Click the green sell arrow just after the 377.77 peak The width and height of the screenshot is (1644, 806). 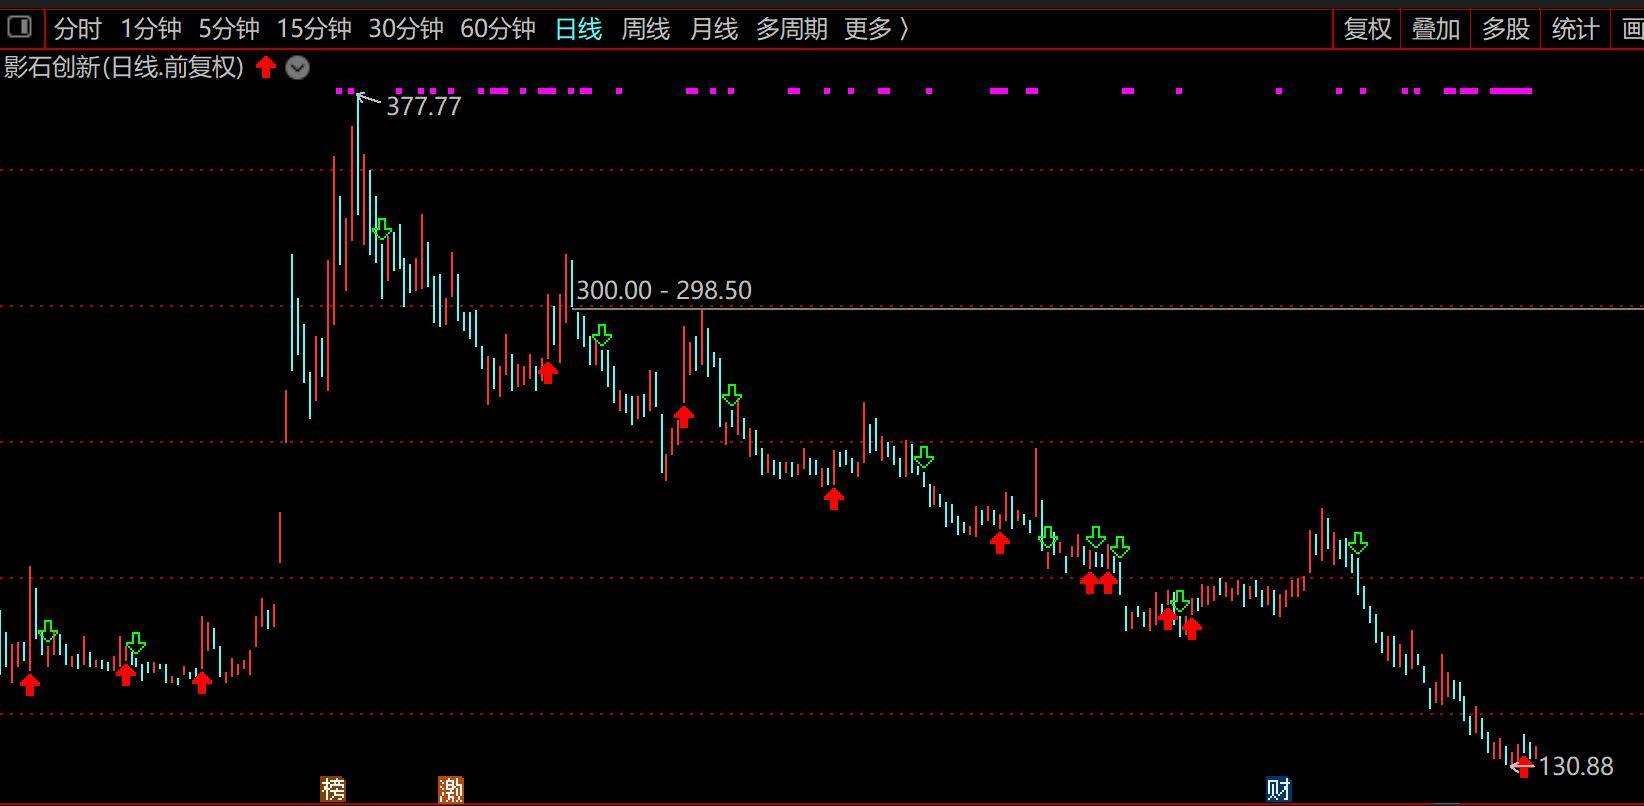382,230
